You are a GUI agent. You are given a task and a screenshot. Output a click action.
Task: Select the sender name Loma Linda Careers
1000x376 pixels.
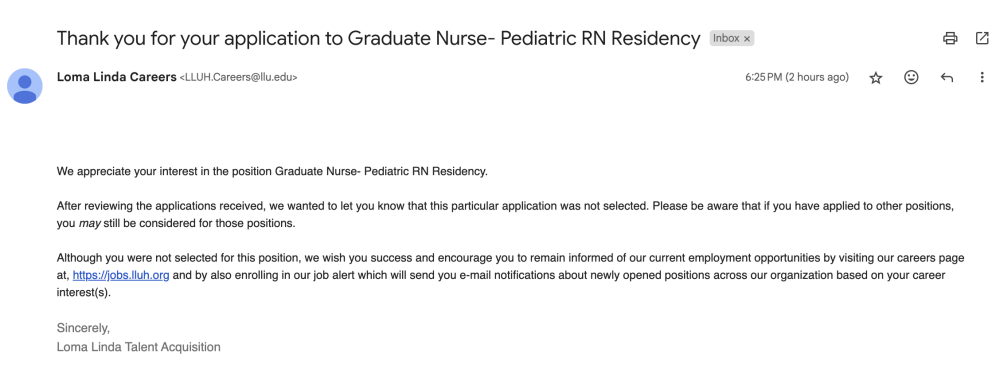point(117,77)
